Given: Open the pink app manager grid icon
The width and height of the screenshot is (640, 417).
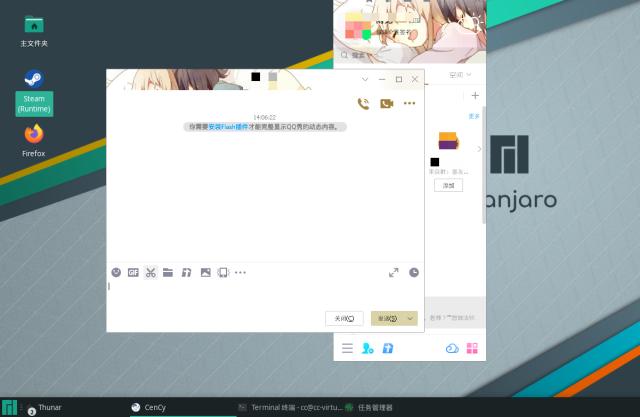Looking at the screenshot, I should point(472,348).
